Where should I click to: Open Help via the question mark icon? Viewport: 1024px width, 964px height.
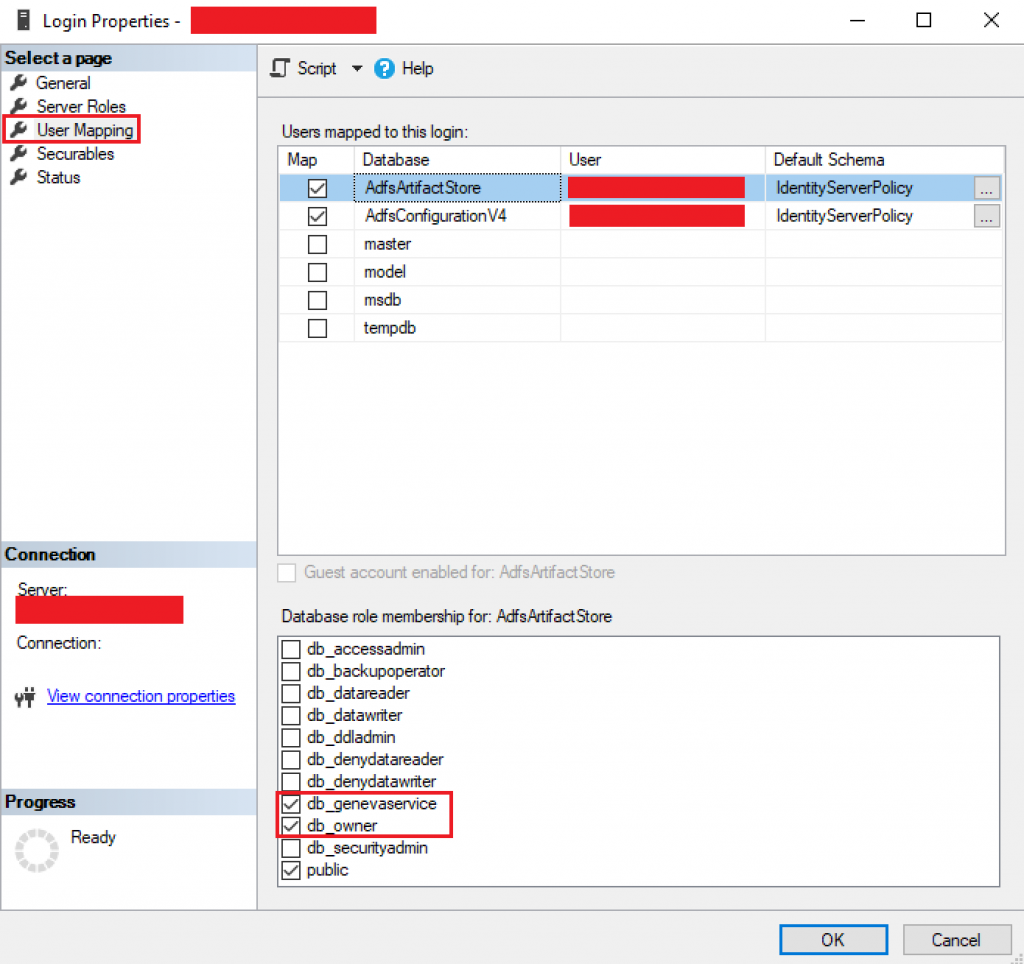[384, 68]
